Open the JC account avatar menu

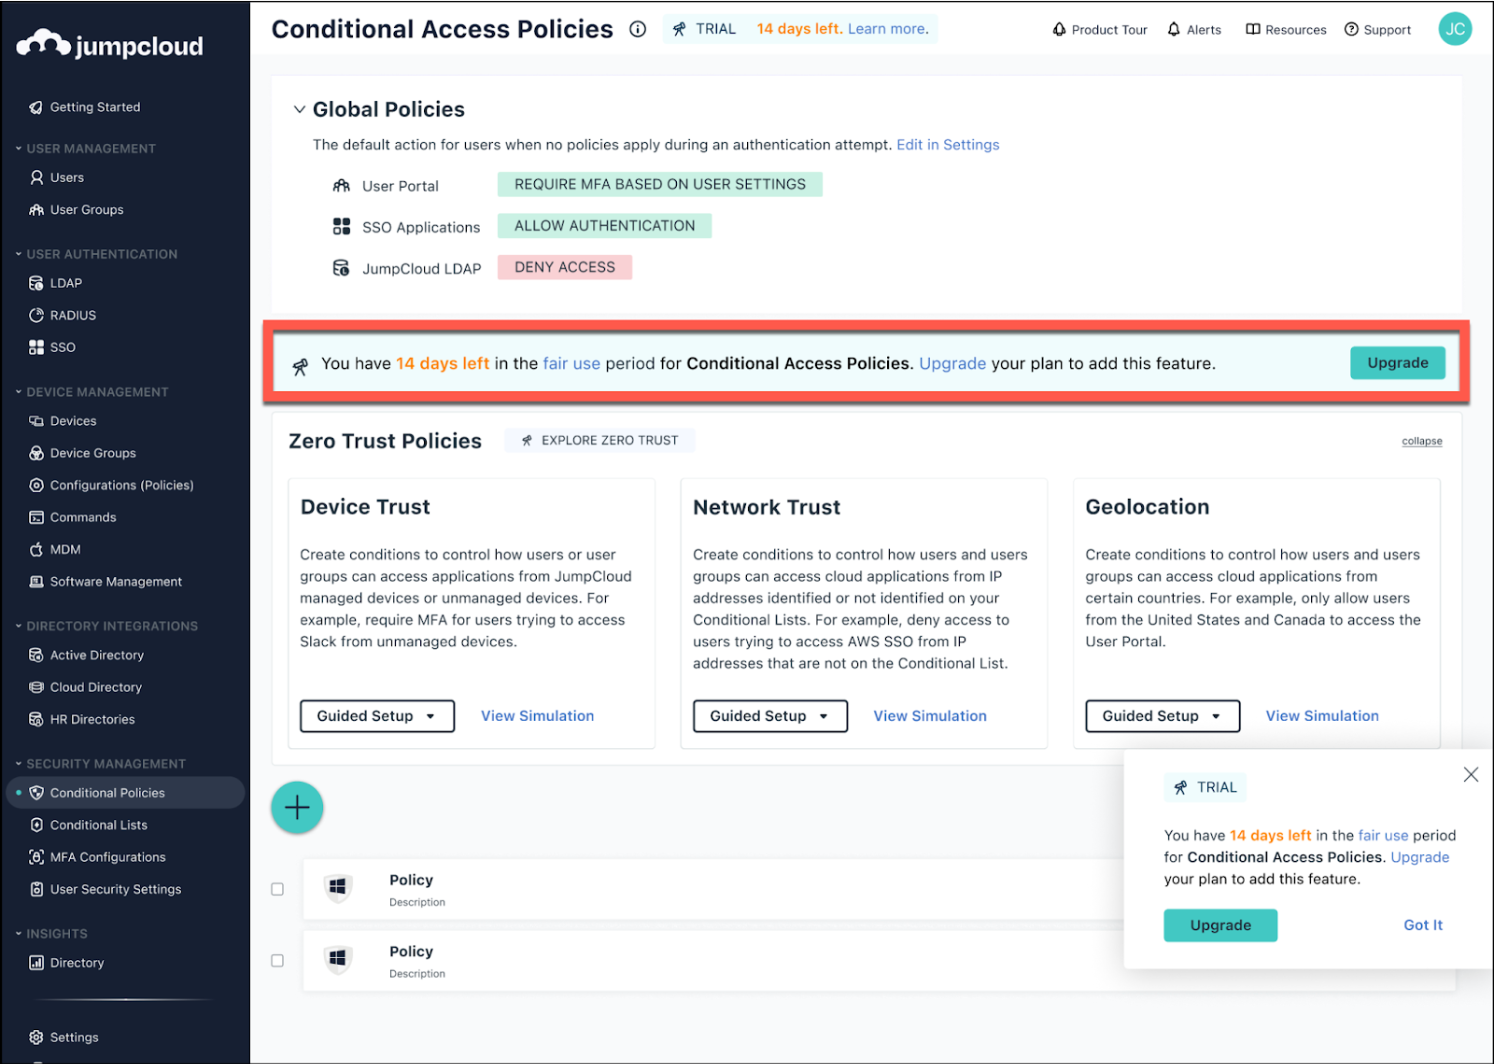click(1455, 29)
